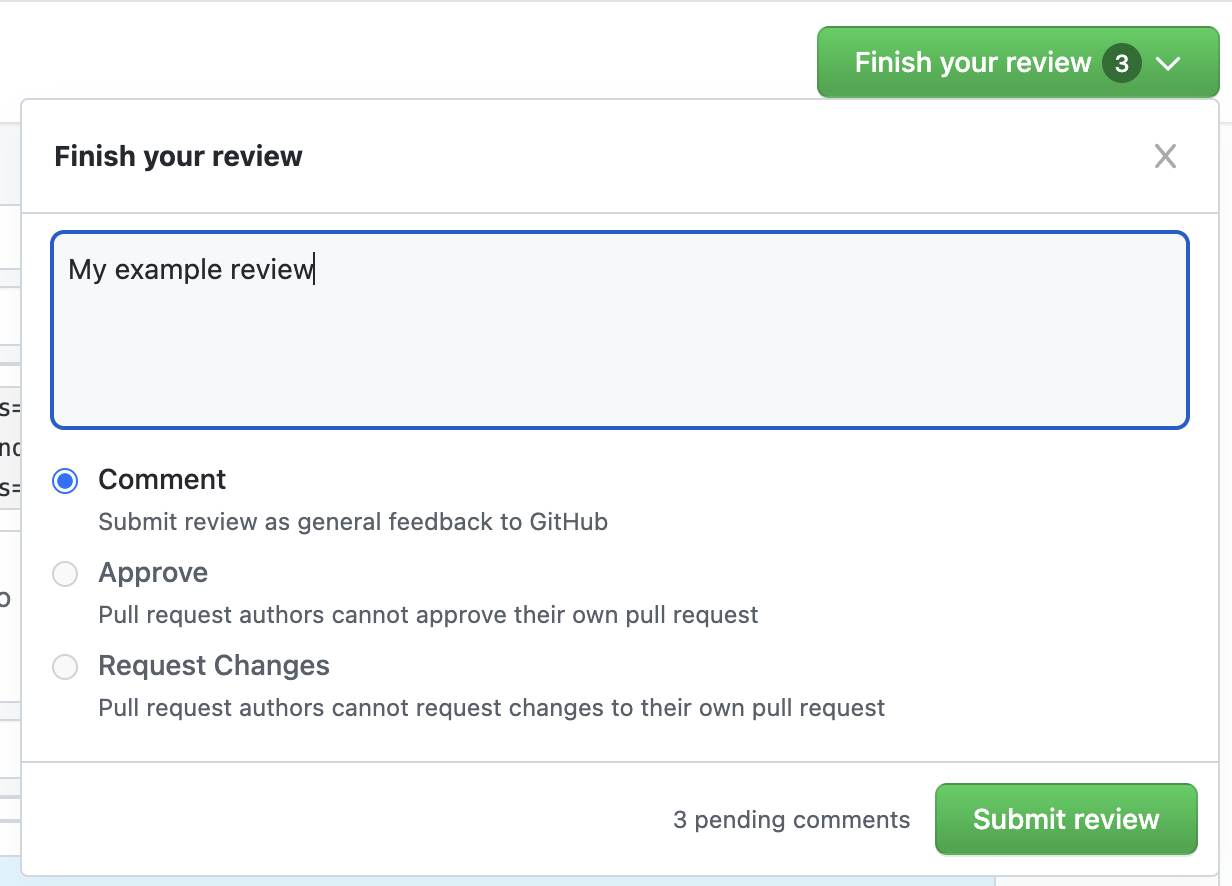This screenshot has width=1232, height=886.
Task: Click the Comment option label
Action: (x=162, y=480)
